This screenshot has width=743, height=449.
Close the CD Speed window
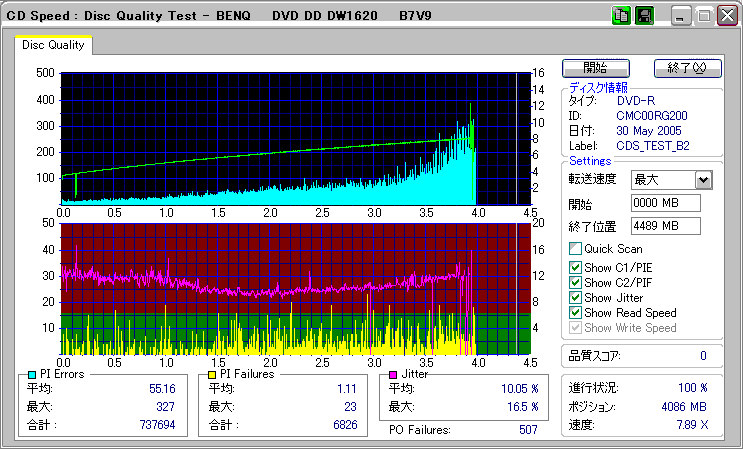tap(727, 16)
